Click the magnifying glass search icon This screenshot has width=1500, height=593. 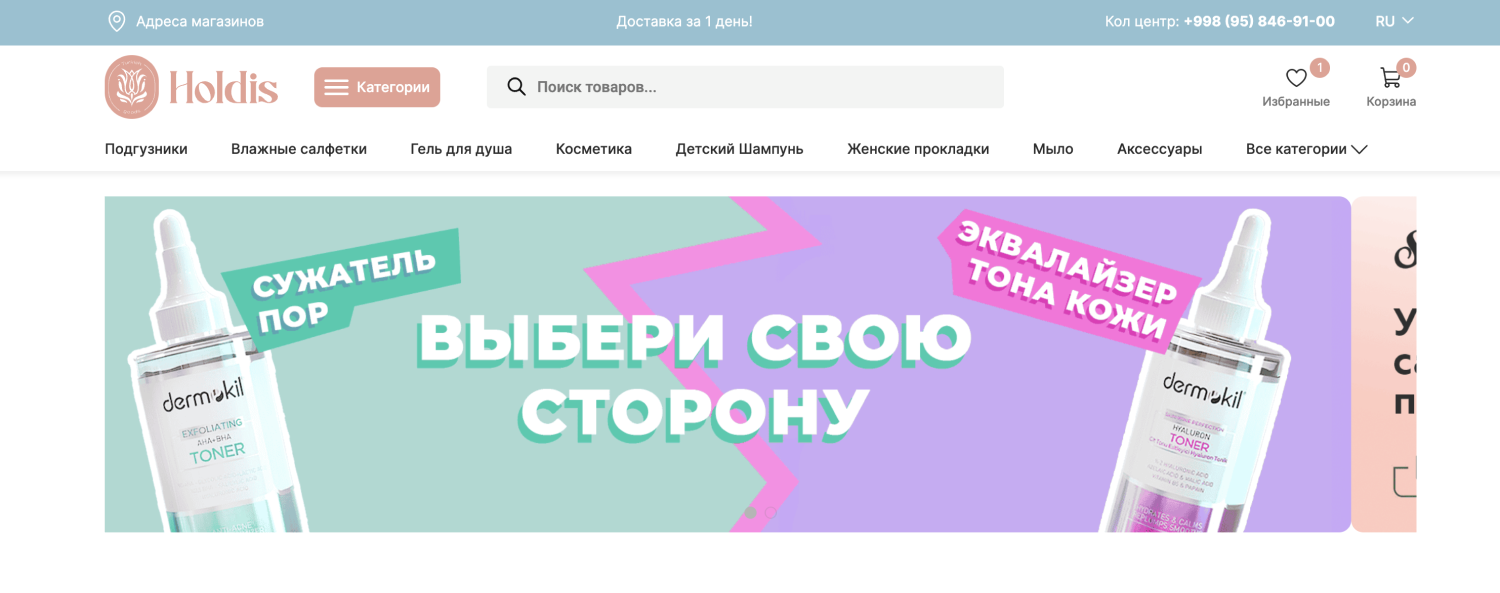pos(516,87)
